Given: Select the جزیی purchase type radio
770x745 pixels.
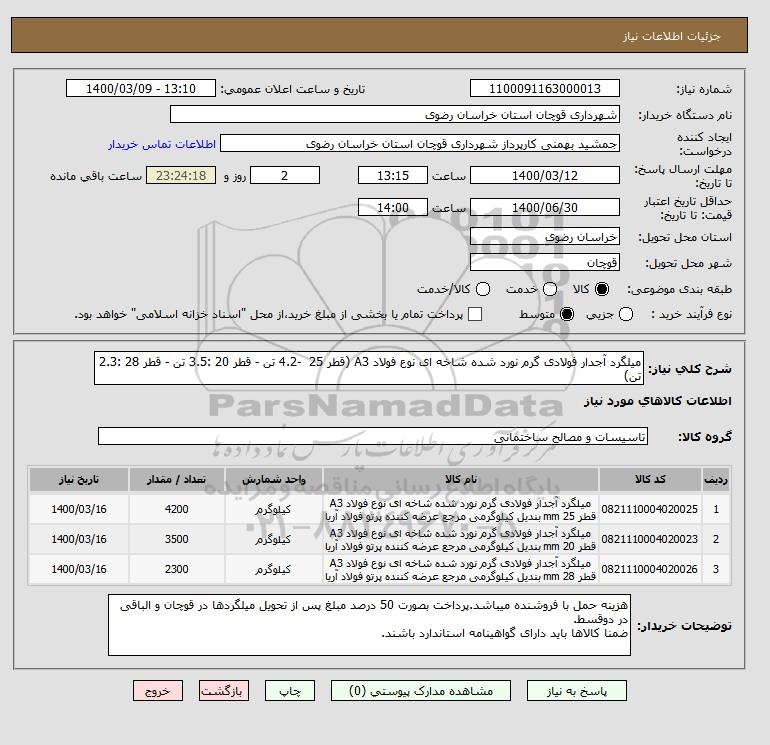Looking at the screenshot, I should [x=626, y=314].
